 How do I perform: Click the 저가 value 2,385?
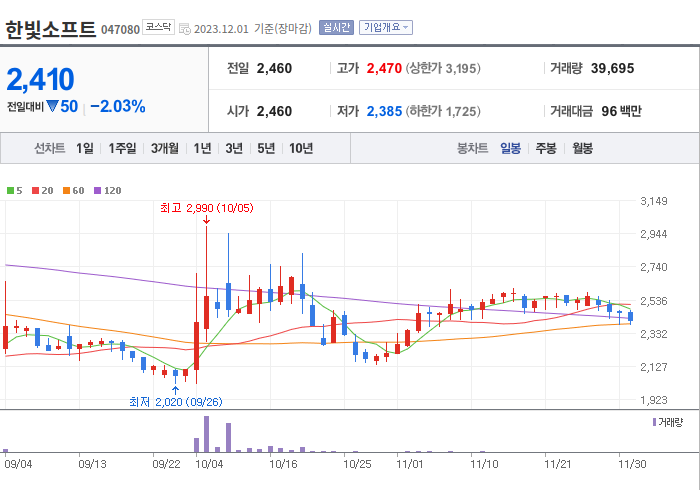click(384, 111)
